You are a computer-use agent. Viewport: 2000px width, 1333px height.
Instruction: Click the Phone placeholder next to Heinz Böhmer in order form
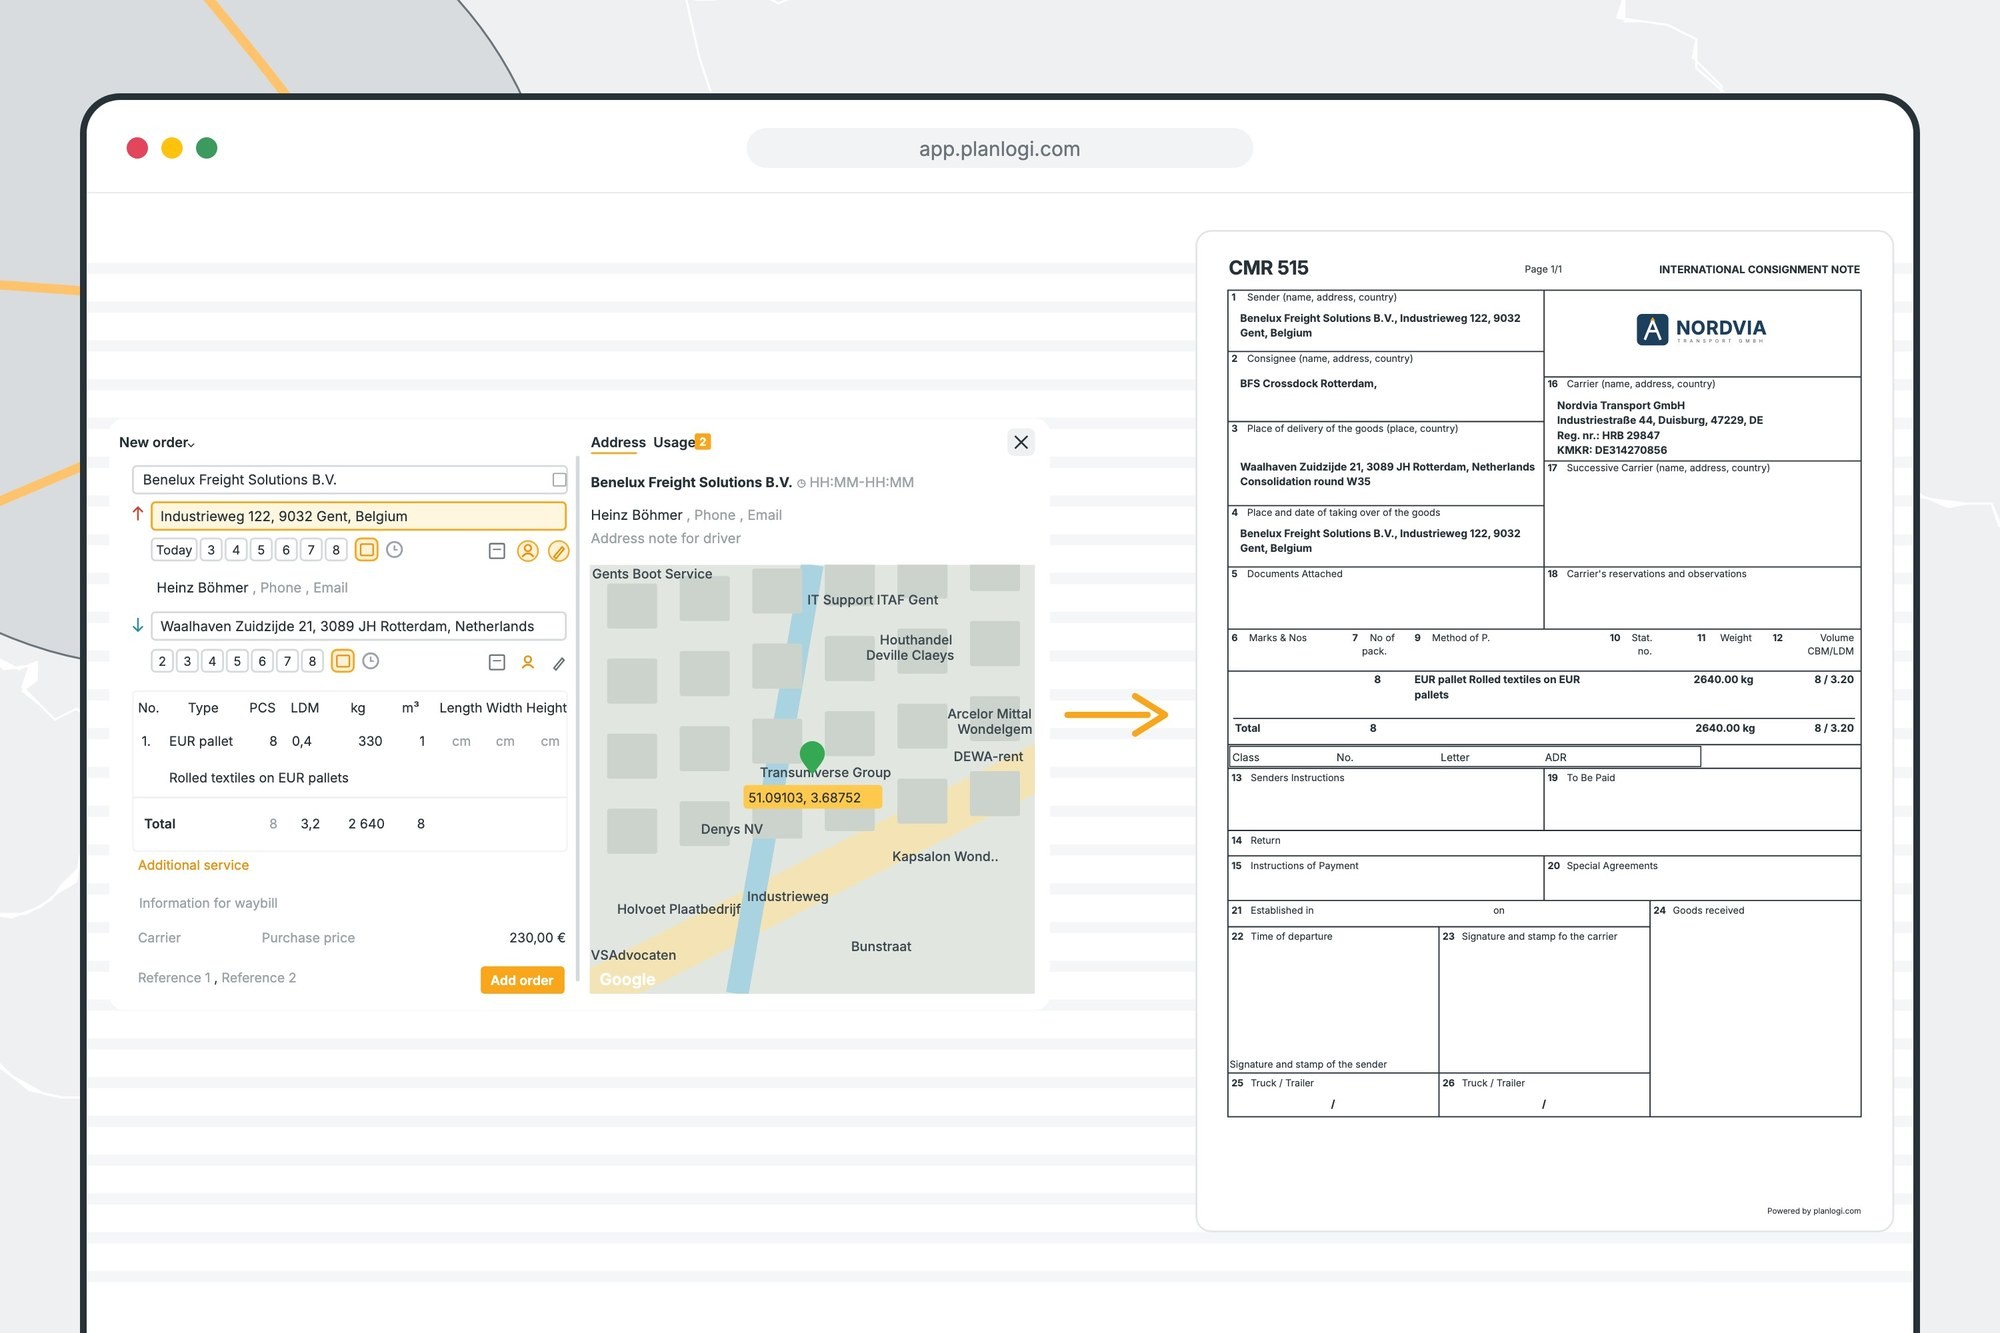[280, 588]
